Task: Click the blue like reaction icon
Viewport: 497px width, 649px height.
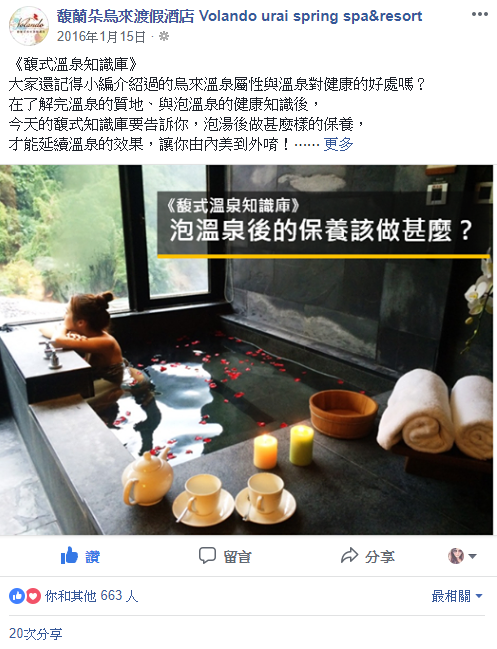Action: 17,596
